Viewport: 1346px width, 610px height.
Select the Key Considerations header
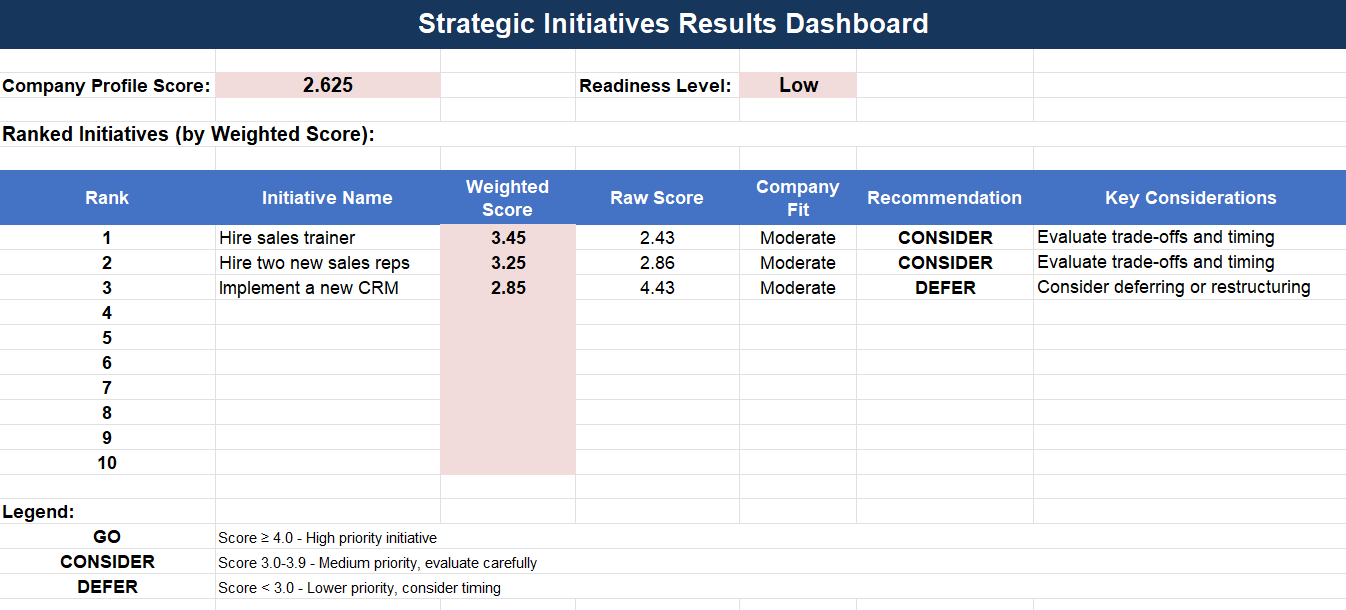click(1190, 197)
